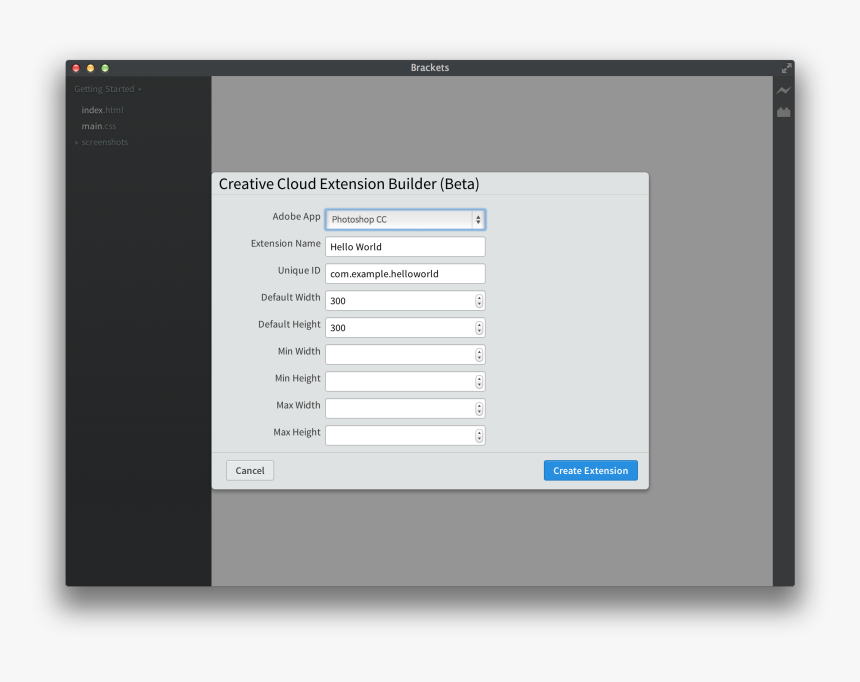Viewport: 860px width, 682px height.
Task: Click inside the Default Height field
Action: pos(400,327)
